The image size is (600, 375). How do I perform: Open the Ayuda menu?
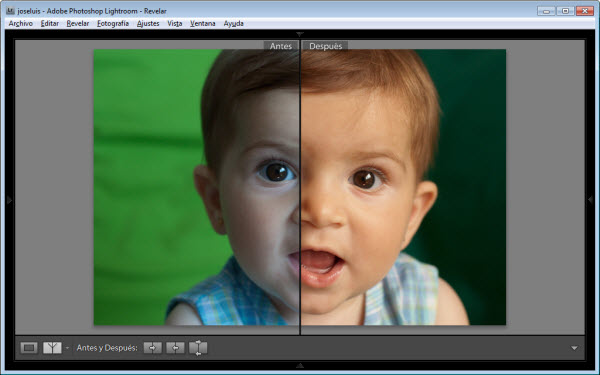233,23
